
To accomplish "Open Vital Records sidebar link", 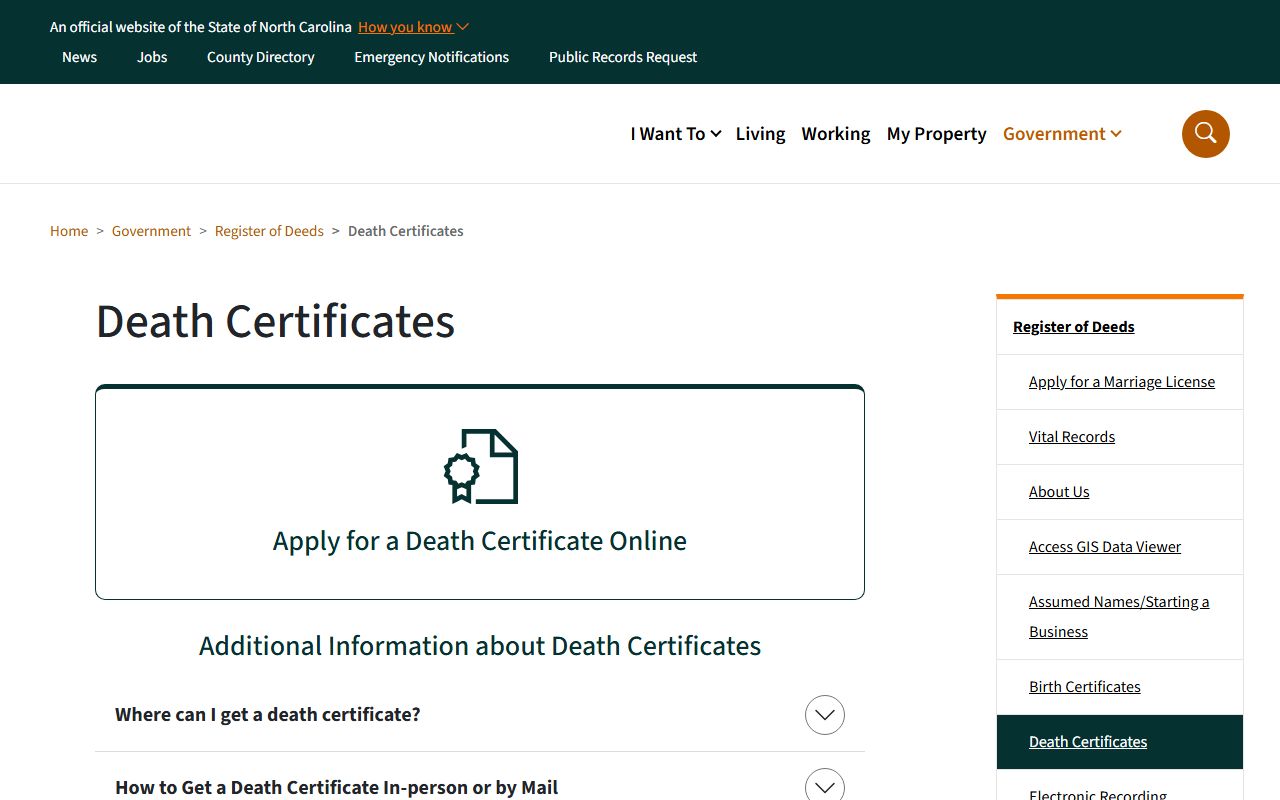I will (1072, 437).
